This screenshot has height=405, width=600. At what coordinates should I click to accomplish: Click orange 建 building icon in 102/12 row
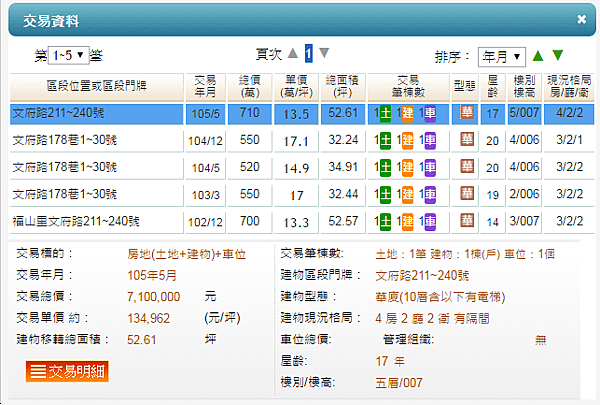[x=408, y=222]
